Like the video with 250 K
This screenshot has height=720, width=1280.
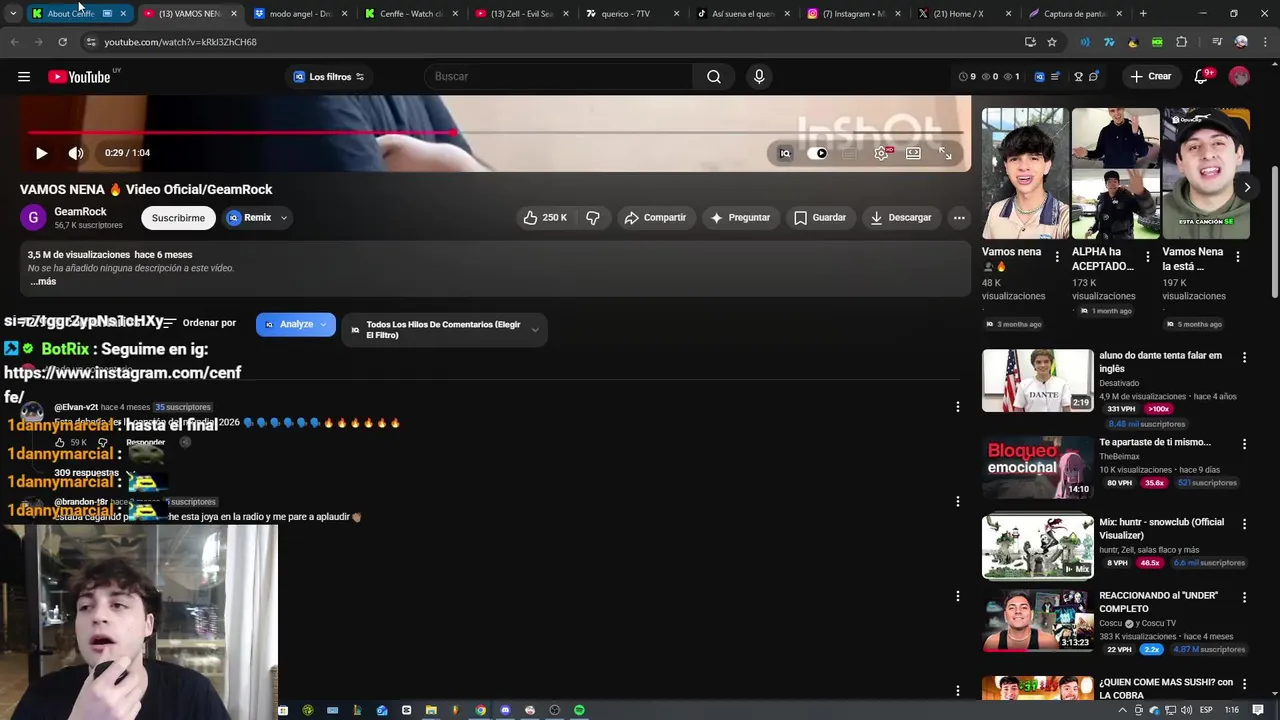[x=545, y=217]
